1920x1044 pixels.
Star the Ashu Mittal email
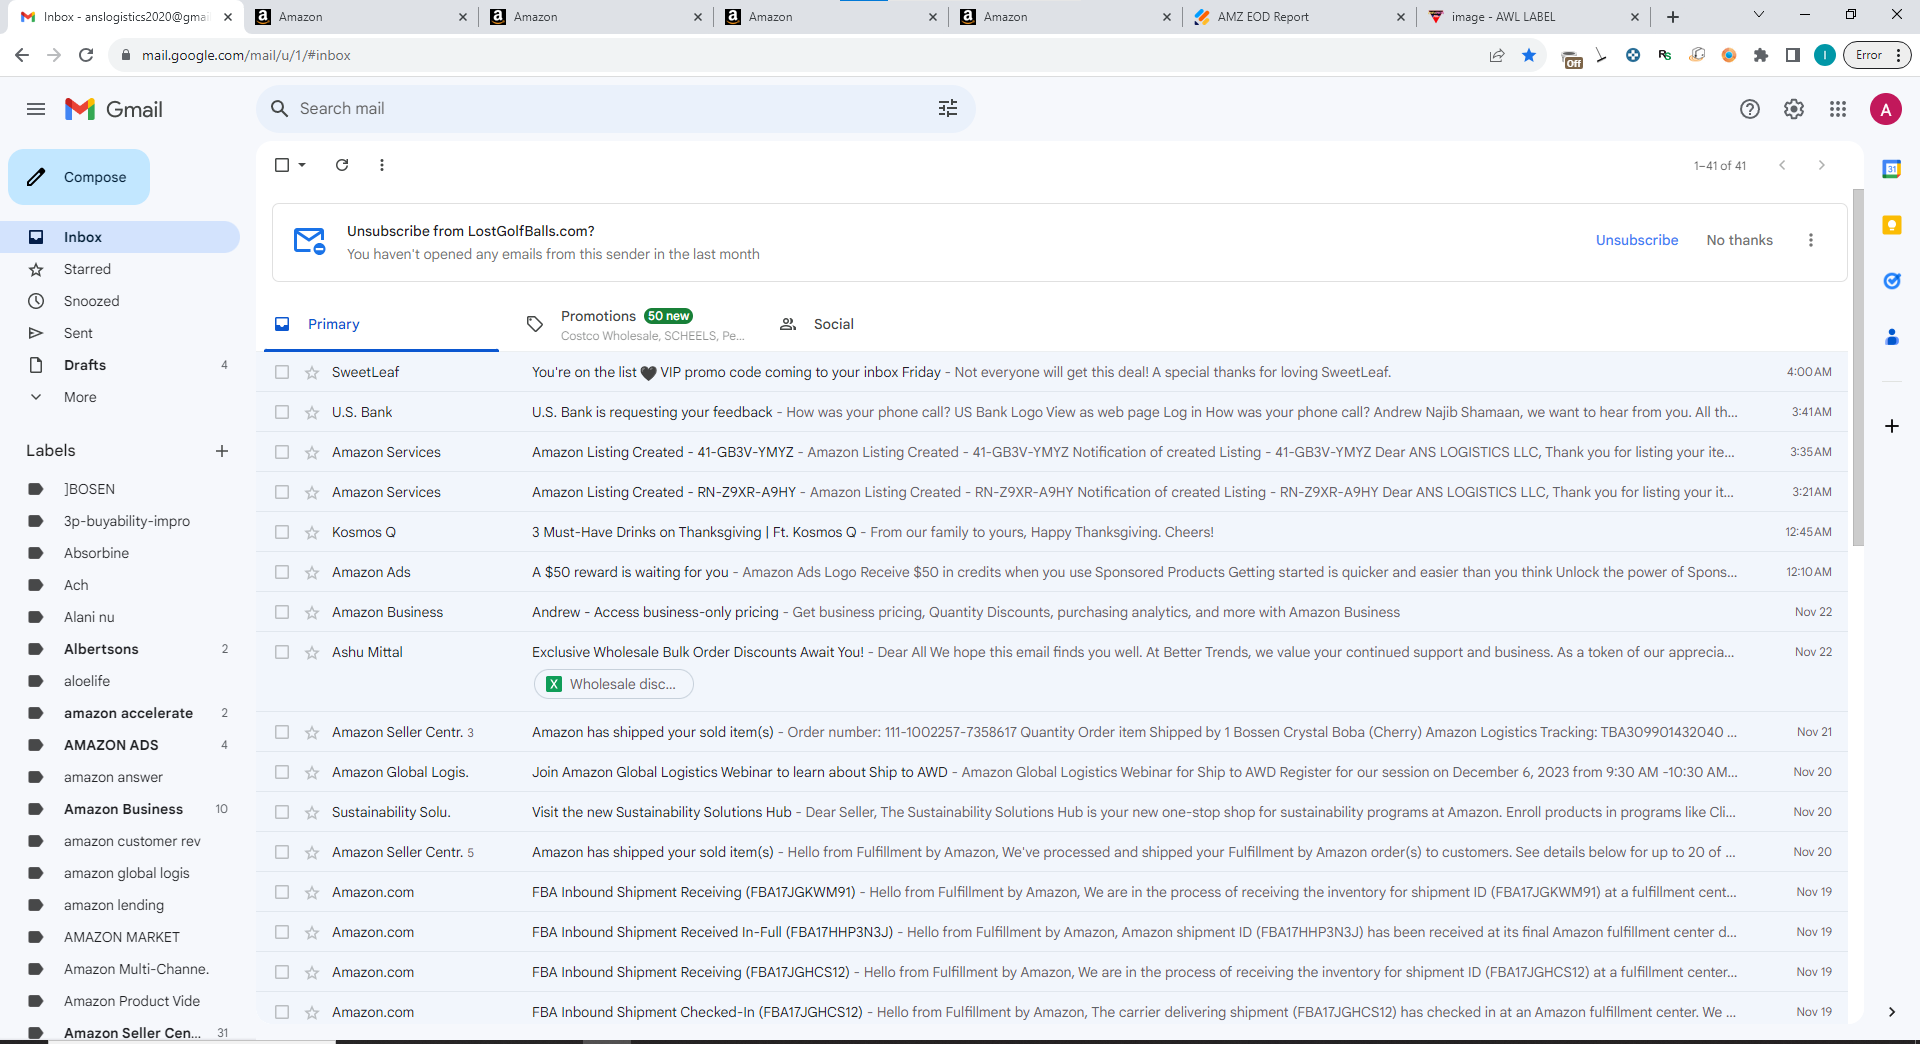click(x=312, y=652)
